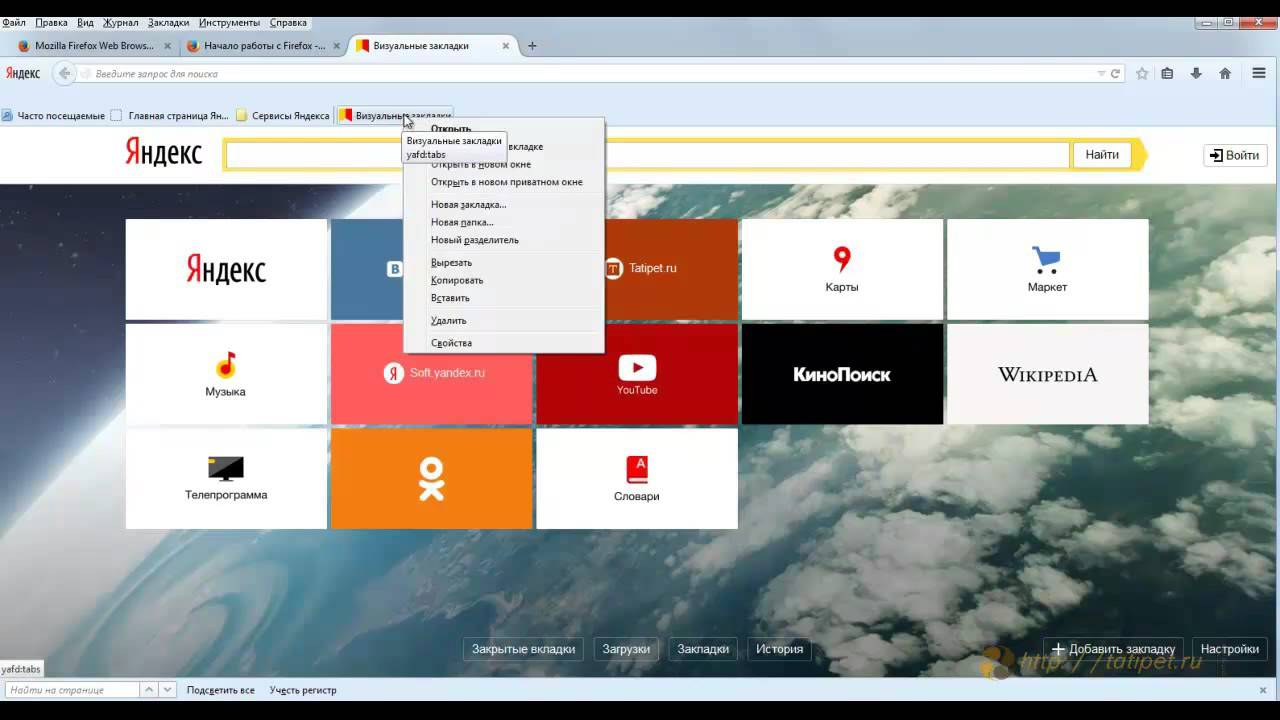This screenshot has width=1280, height=720.
Task: Open the Карты tile
Action: (x=842, y=269)
